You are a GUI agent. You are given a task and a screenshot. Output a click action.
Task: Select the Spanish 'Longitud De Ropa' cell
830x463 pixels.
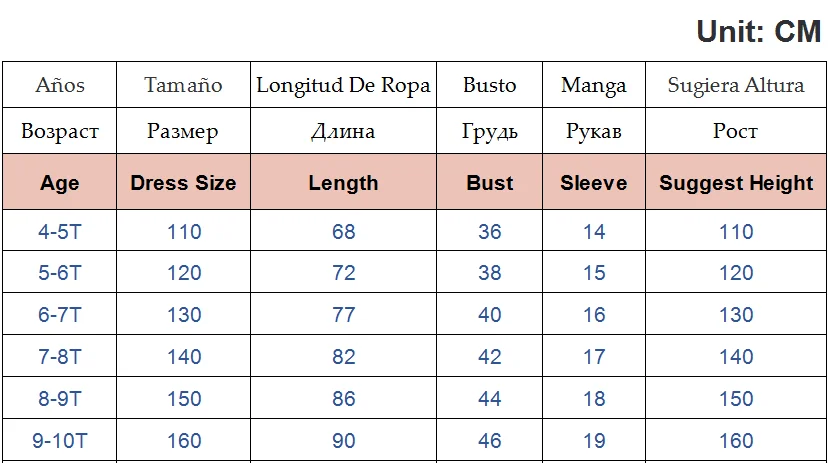pyautogui.click(x=343, y=85)
